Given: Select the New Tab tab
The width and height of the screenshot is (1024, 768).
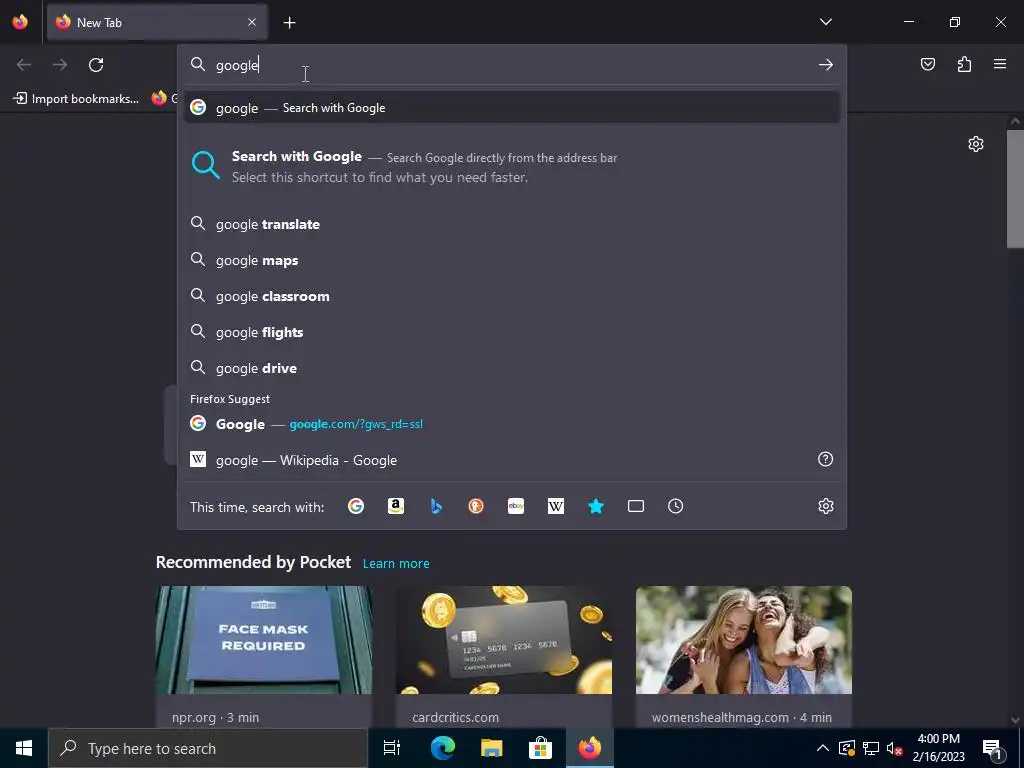Looking at the screenshot, I should tap(157, 22).
